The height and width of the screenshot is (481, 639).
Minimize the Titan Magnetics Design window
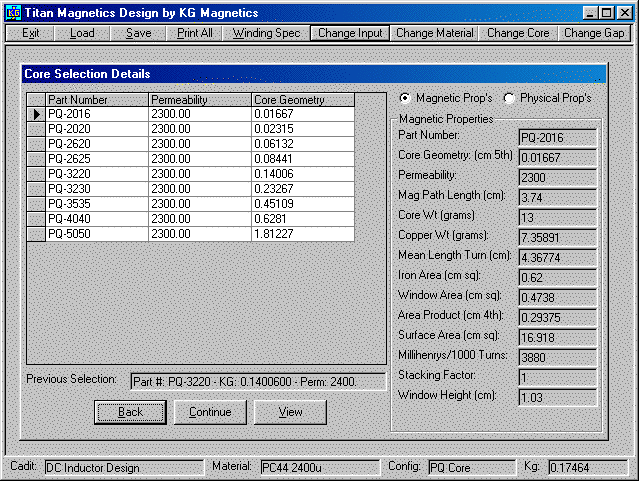click(591, 13)
